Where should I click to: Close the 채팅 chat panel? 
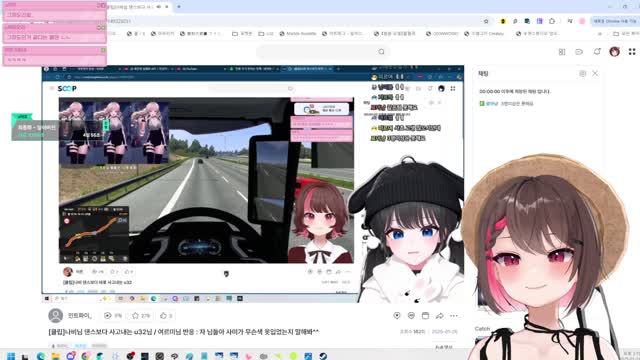[x=595, y=73]
